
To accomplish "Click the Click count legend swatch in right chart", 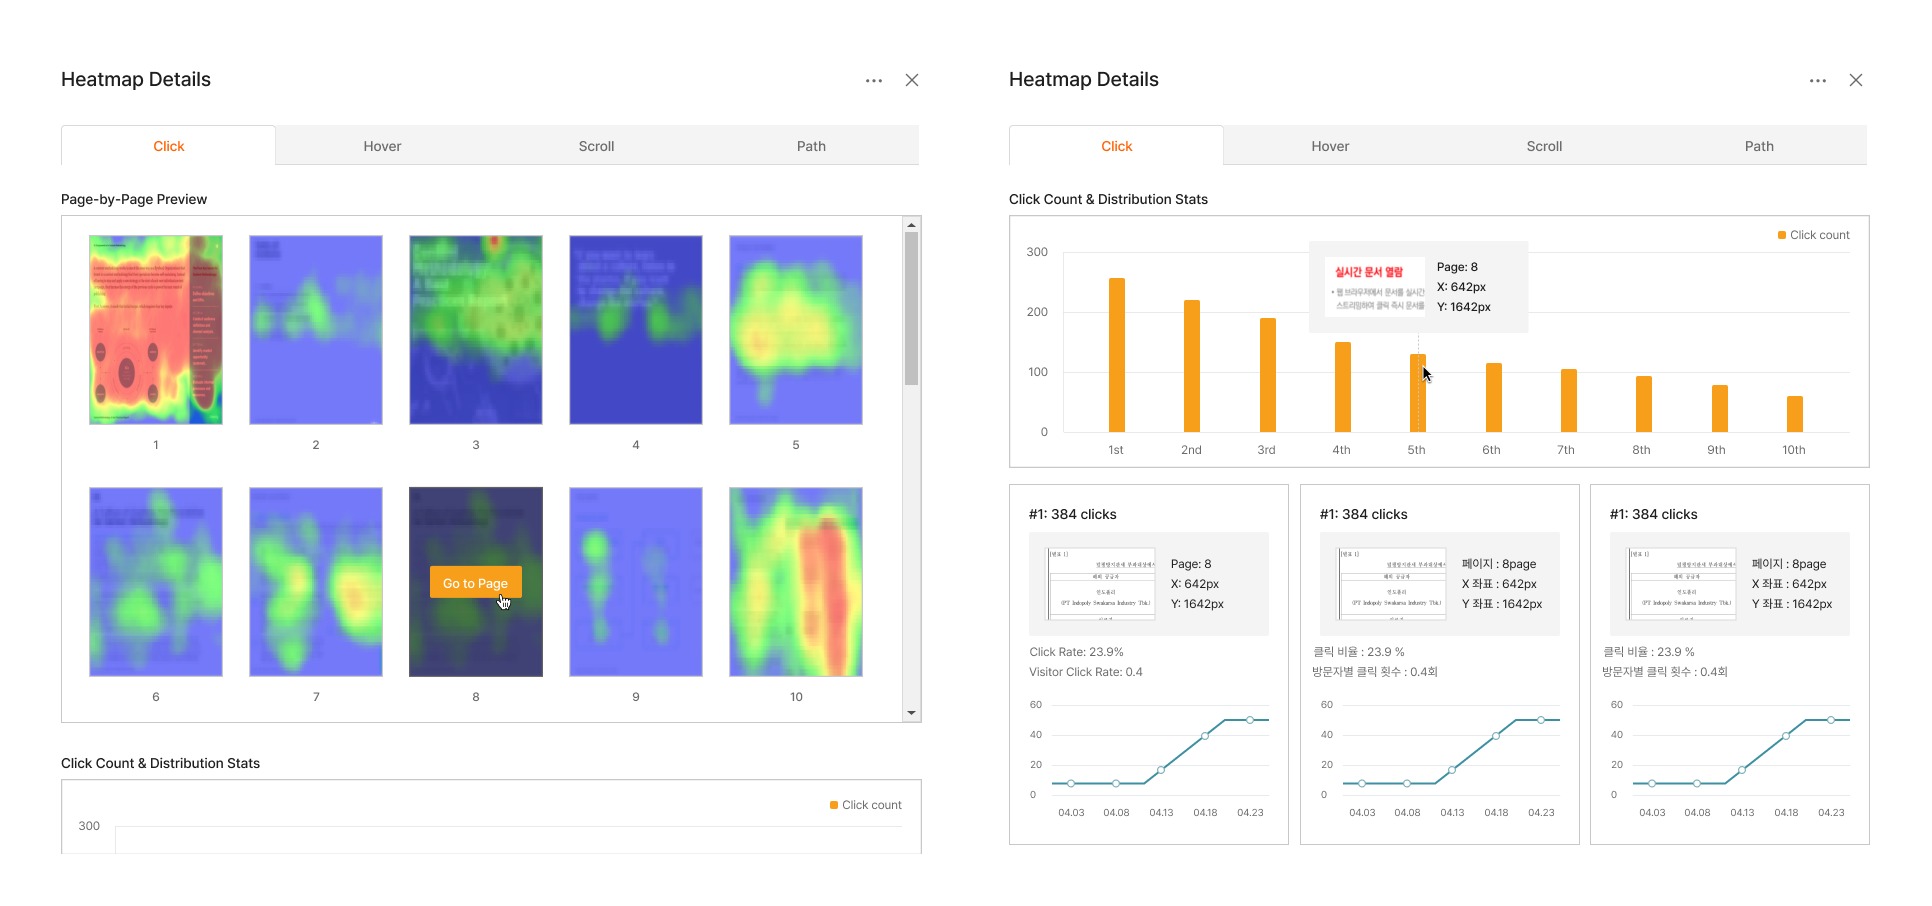I will click(1782, 235).
